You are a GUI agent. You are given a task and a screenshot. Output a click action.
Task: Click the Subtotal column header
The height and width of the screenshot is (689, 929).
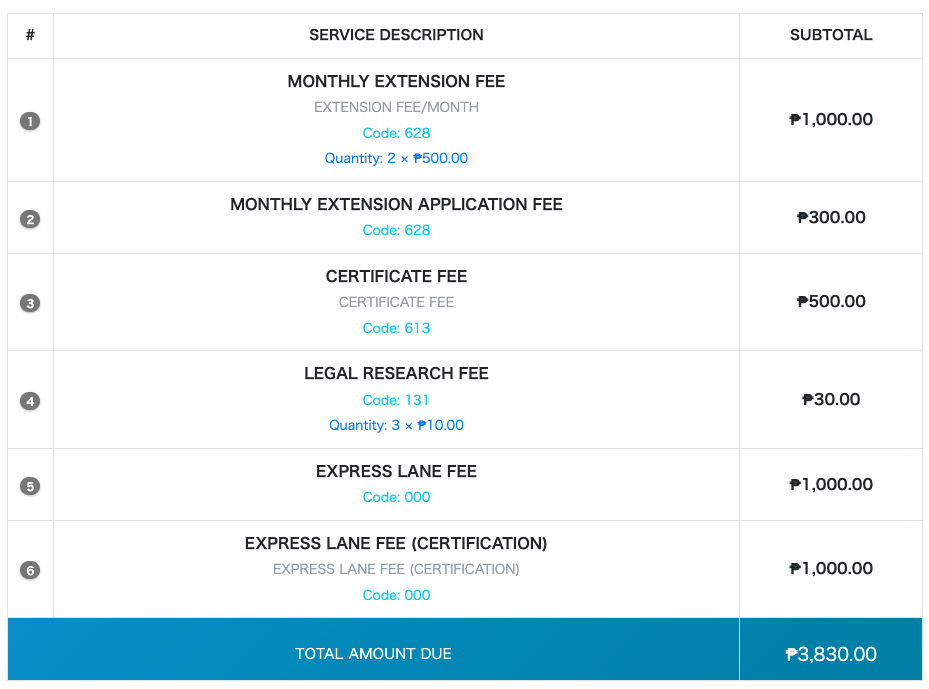pyautogui.click(x=831, y=35)
